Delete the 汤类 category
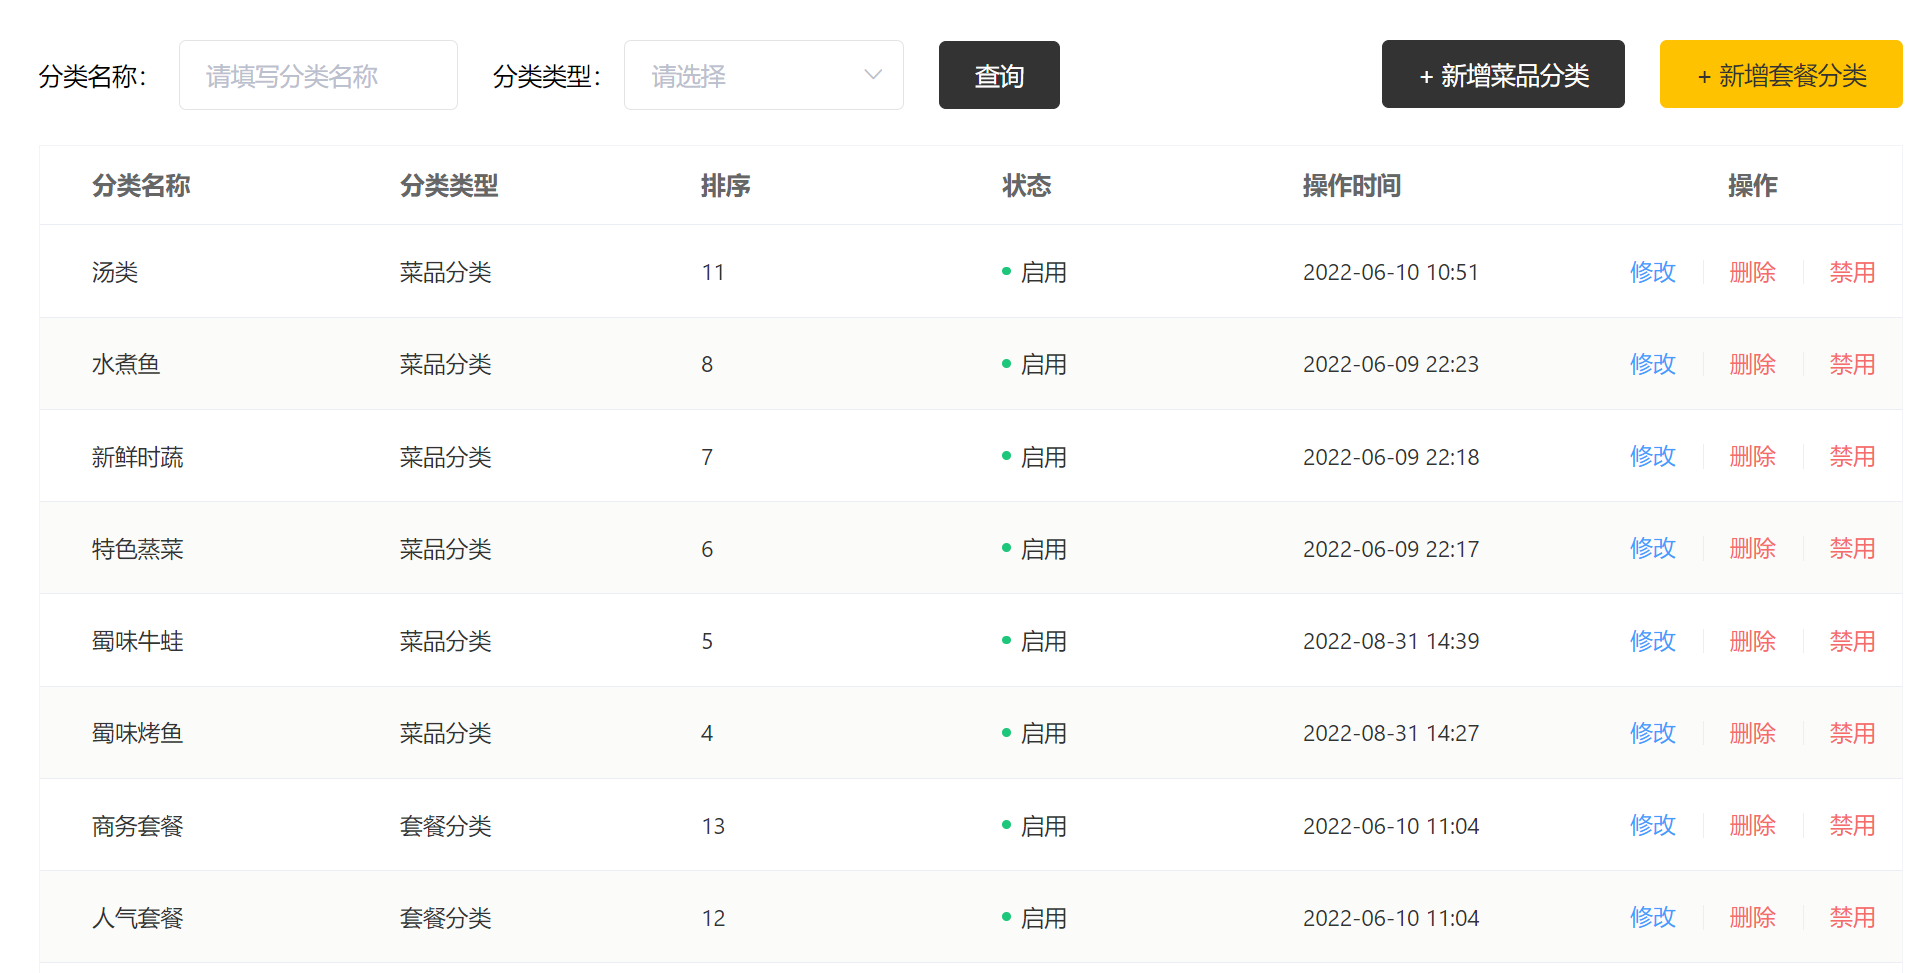The width and height of the screenshot is (1911, 973). 1752,272
